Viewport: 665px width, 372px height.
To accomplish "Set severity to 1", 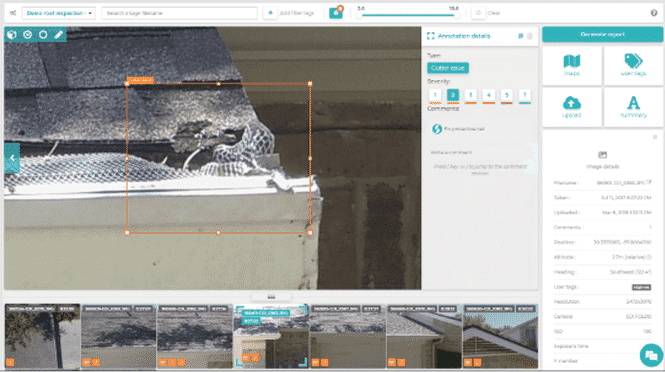I will [435, 95].
